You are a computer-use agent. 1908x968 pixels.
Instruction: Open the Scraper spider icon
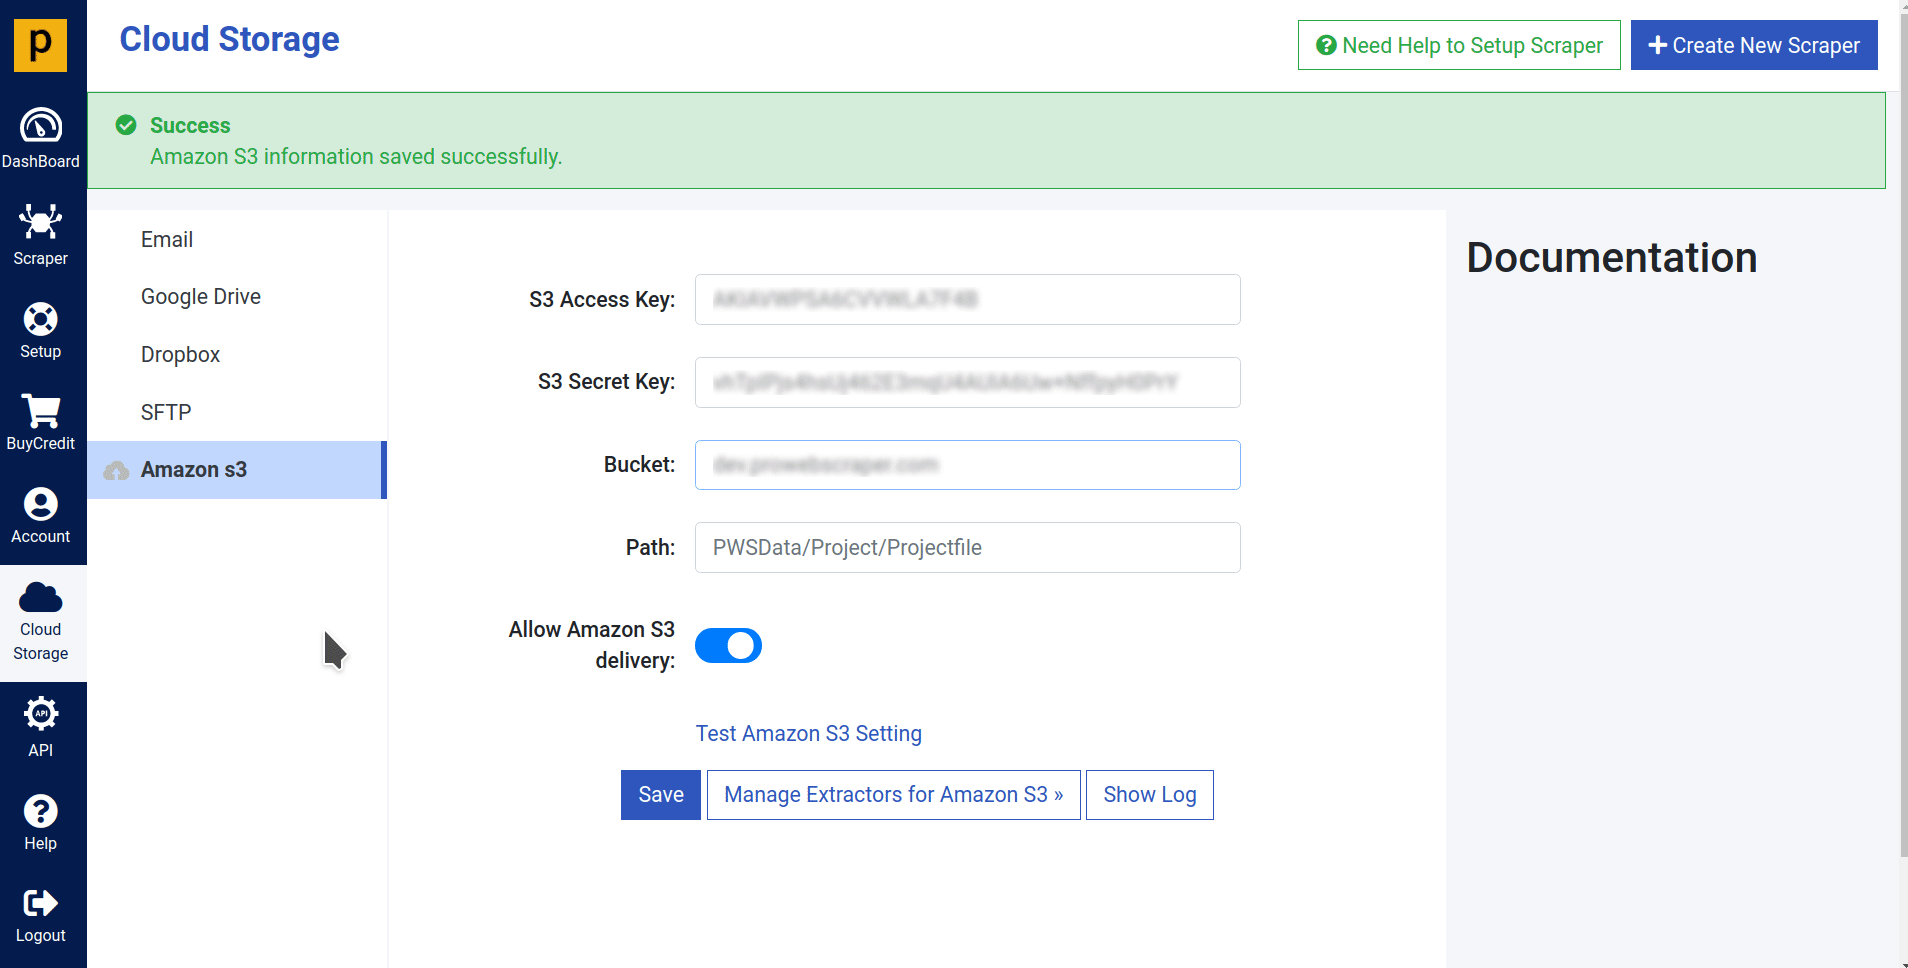[x=41, y=222]
